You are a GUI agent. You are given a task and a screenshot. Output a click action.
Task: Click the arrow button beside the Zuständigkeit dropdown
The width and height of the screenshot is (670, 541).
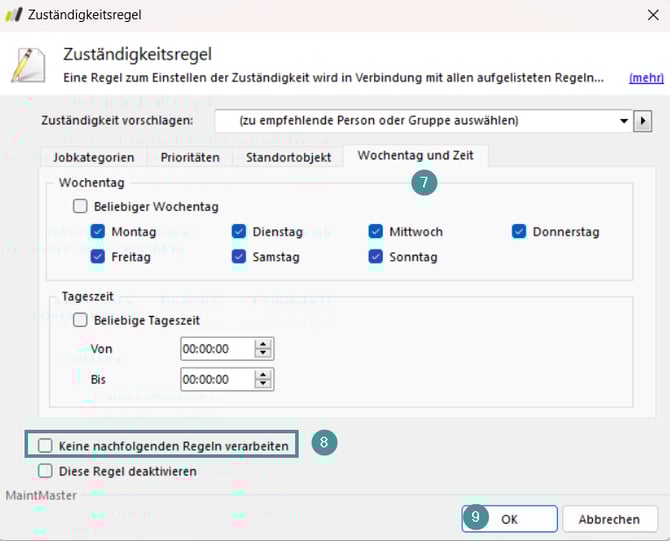[642, 121]
